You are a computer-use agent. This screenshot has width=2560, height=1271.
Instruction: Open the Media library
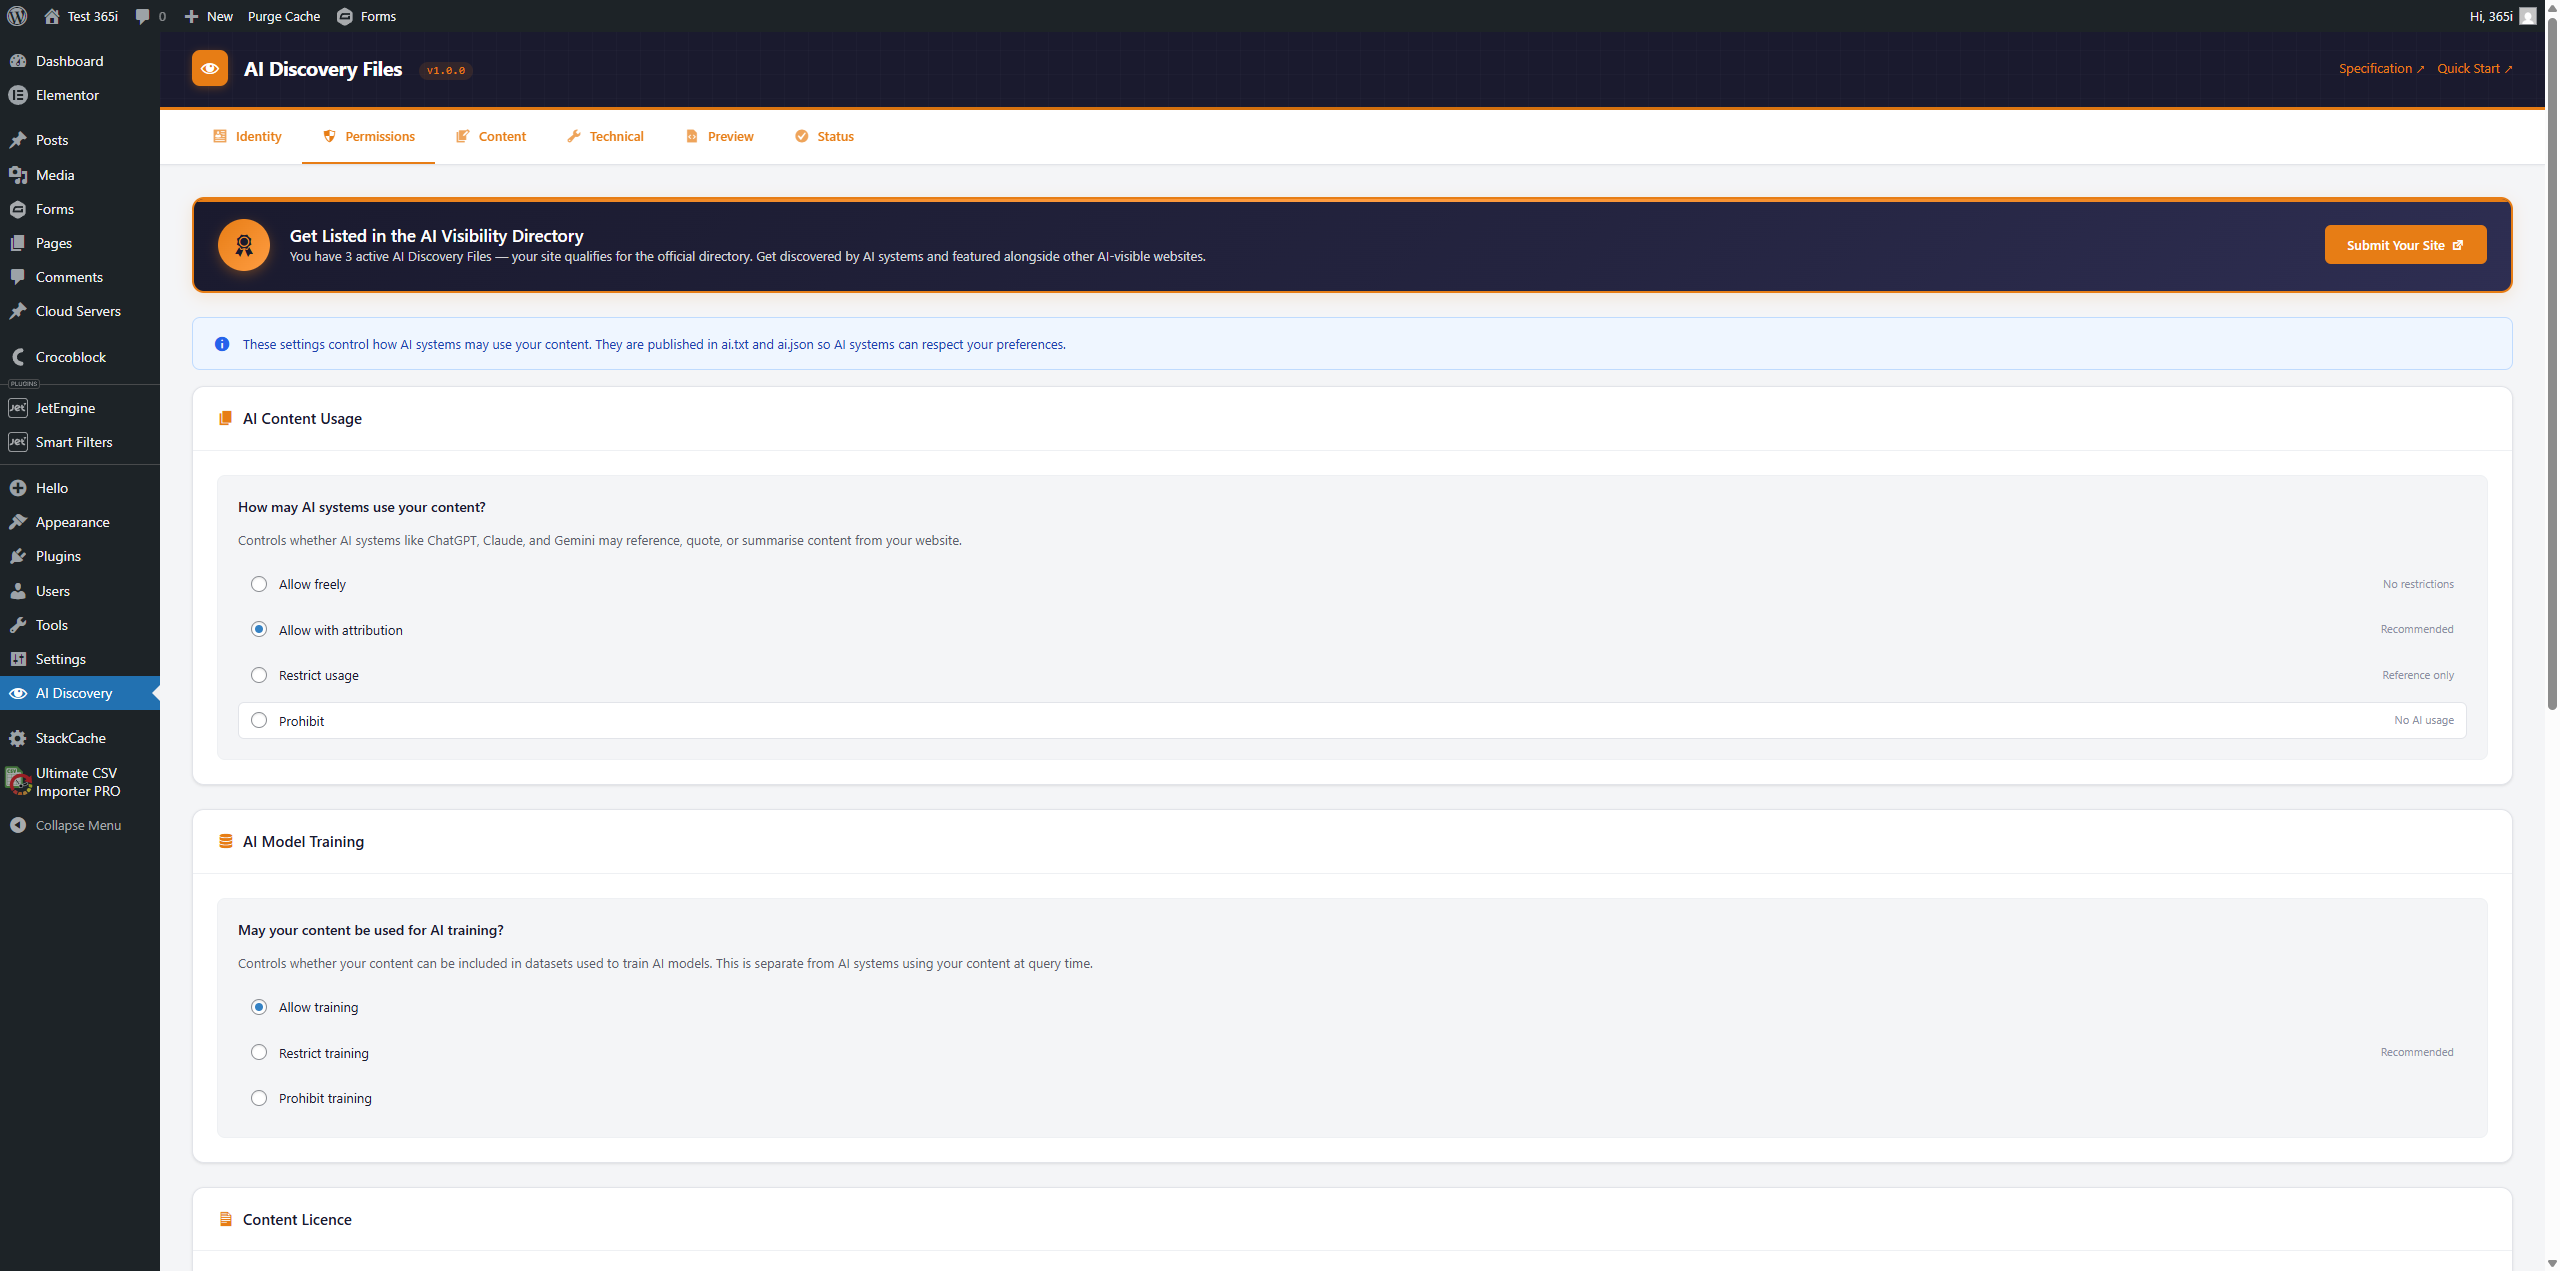(x=55, y=175)
